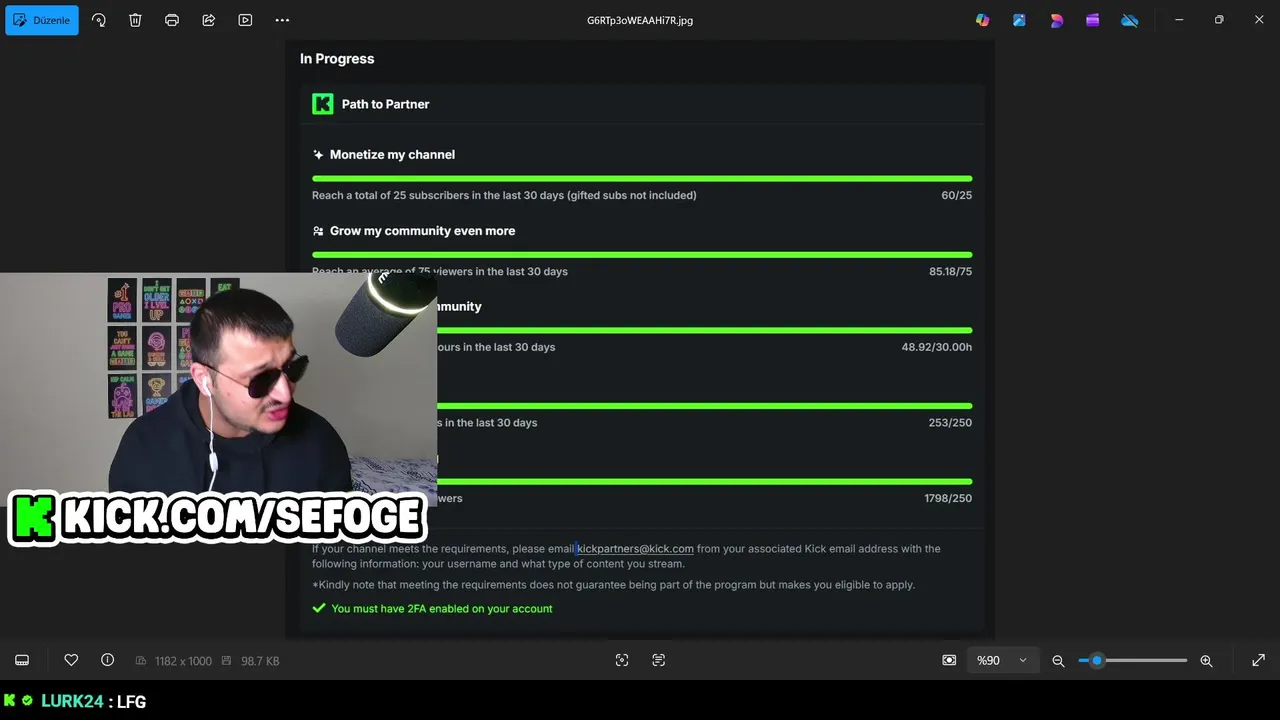Open the purple video editor icon
The image size is (1280, 720).
pyautogui.click(x=1092, y=20)
